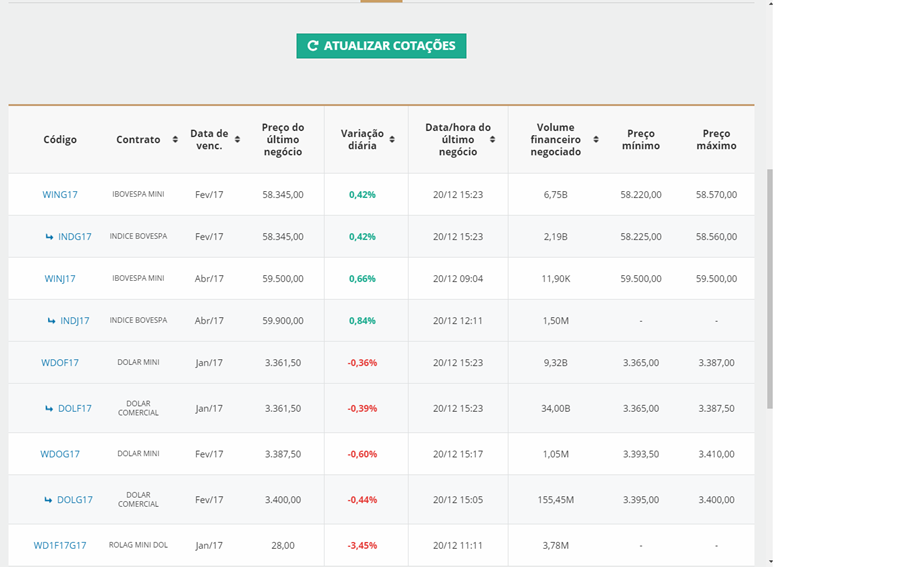Select the DOLG17 code link
Viewport: 900px width, 567px height.
click(75, 500)
